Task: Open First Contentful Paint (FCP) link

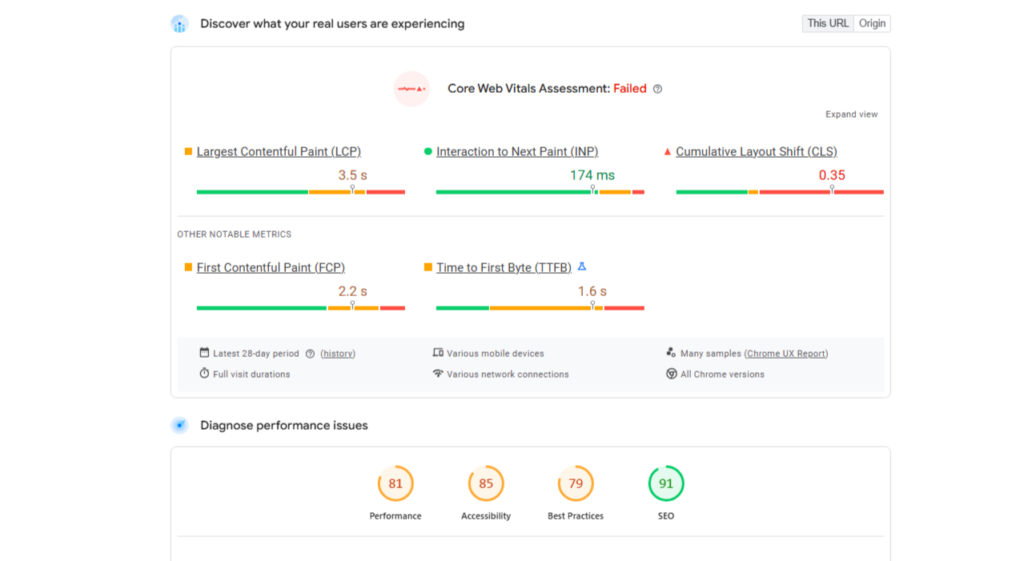Action: (270, 267)
